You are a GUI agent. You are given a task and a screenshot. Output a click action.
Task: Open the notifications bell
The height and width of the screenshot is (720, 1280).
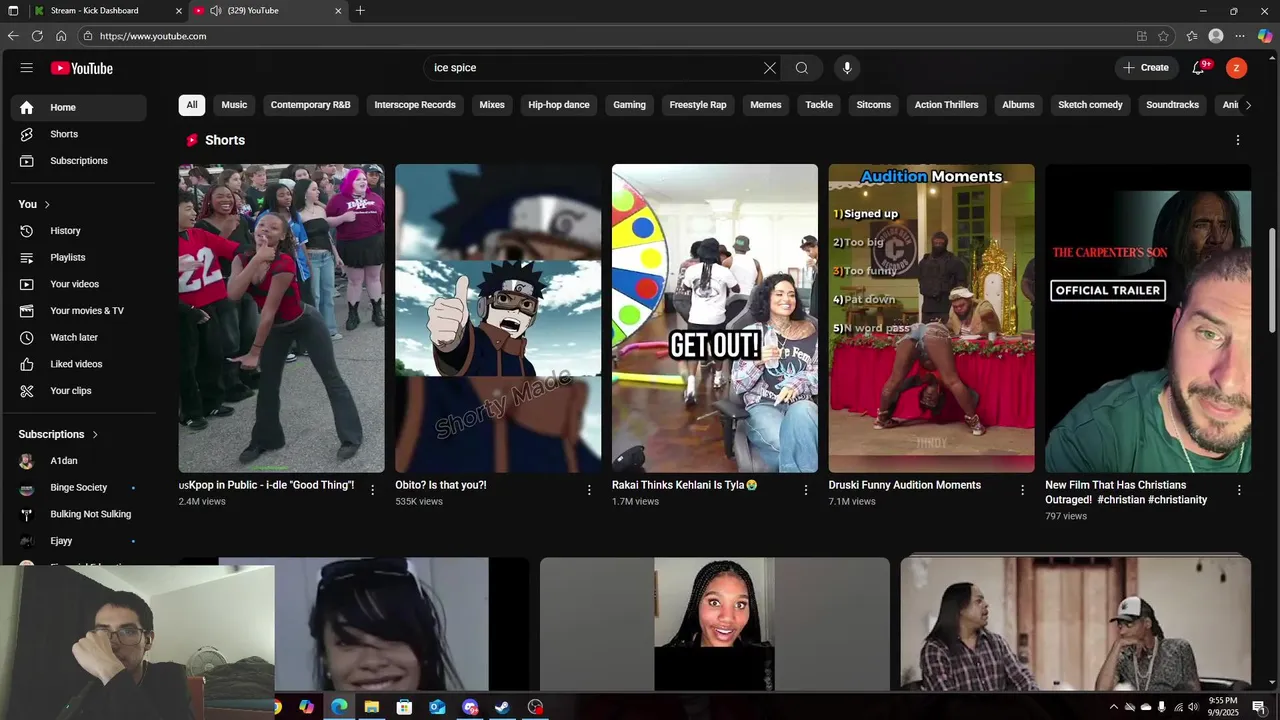(1198, 68)
